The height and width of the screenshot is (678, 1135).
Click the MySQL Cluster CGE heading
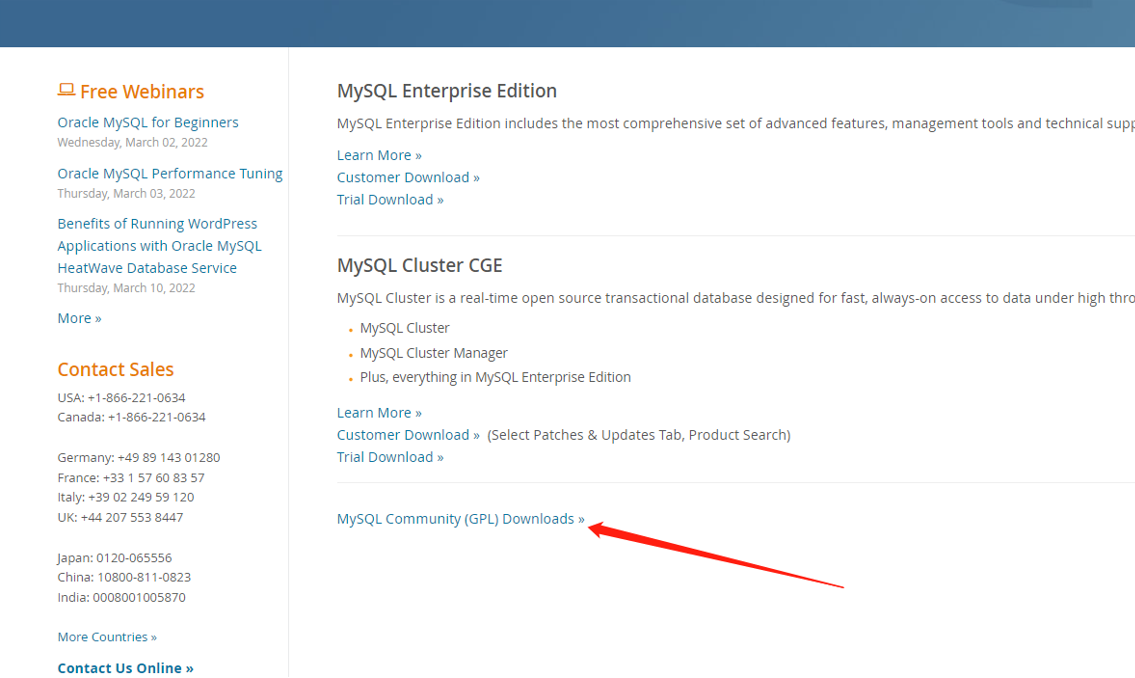(419, 266)
